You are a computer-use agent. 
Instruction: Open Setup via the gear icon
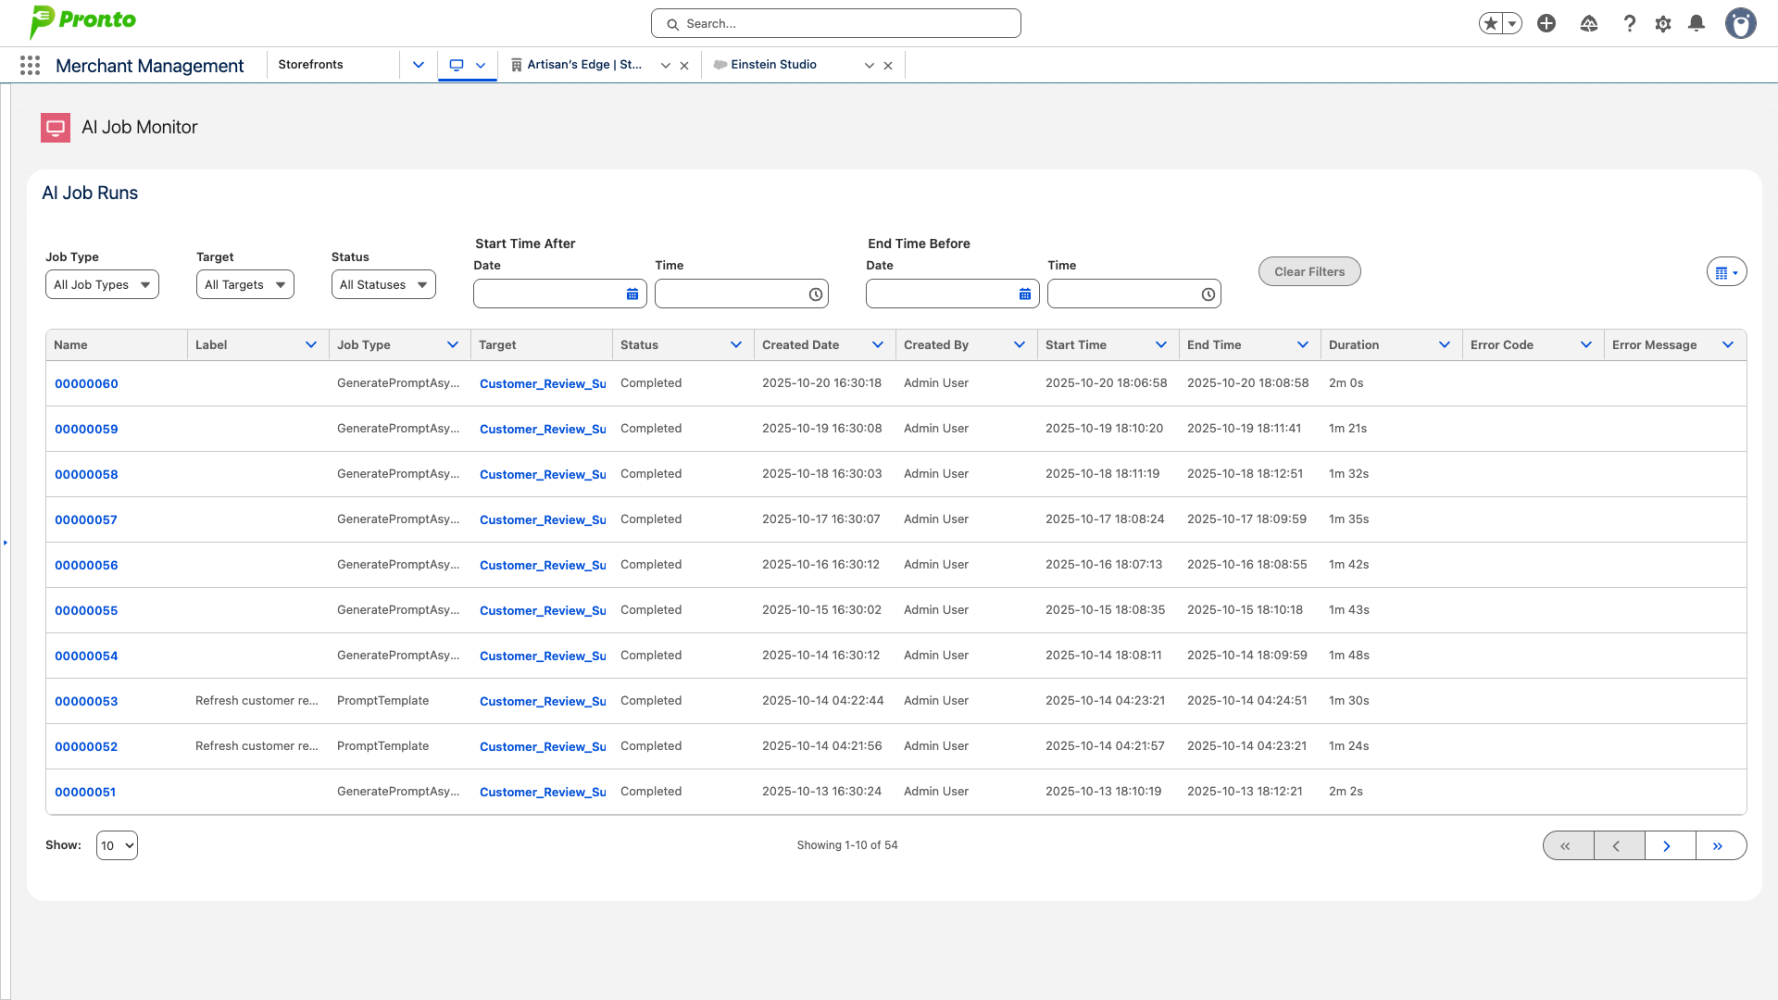pos(1663,23)
